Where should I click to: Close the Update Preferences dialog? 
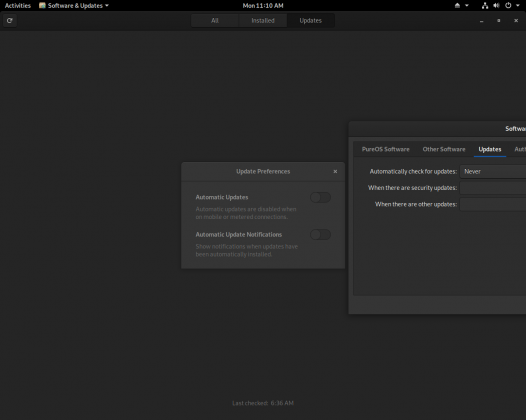pos(335,171)
